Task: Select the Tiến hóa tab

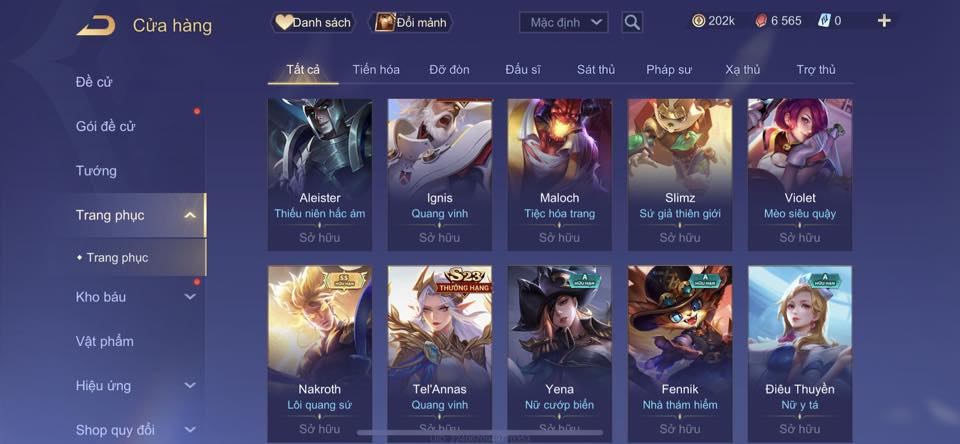Action: pos(376,70)
